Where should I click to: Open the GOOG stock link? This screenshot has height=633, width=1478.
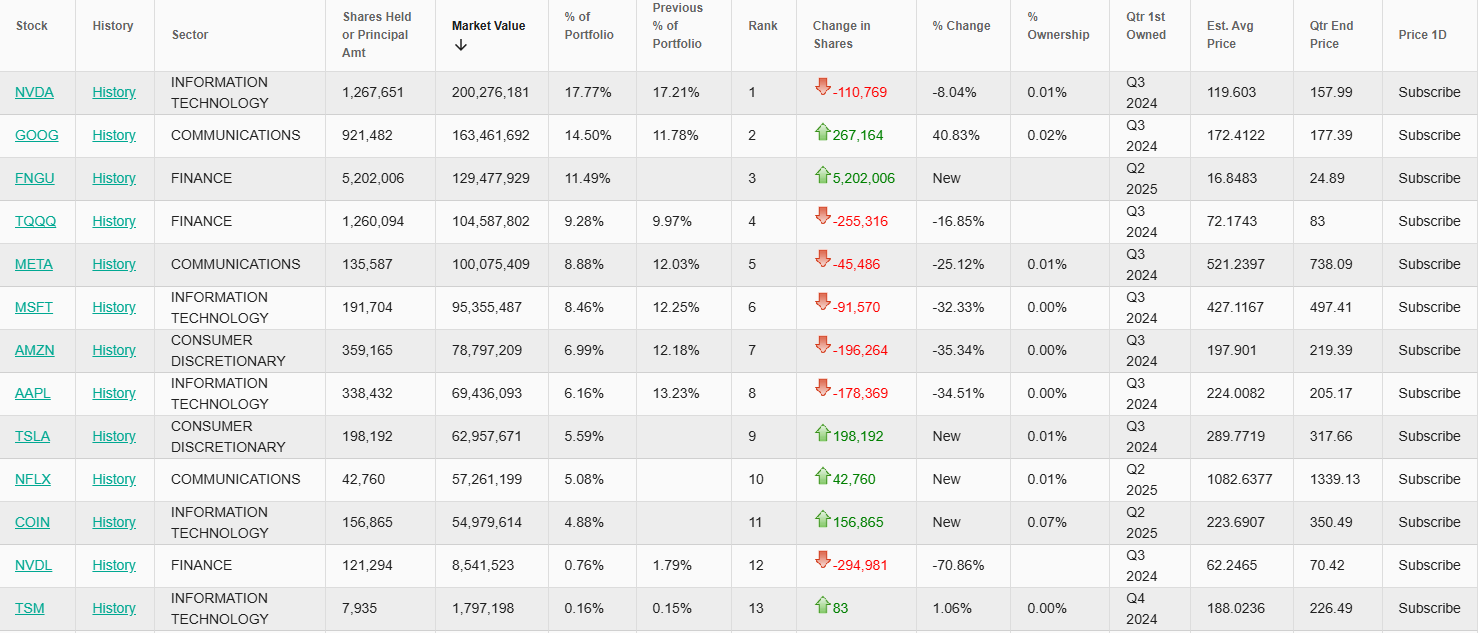point(37,135)
